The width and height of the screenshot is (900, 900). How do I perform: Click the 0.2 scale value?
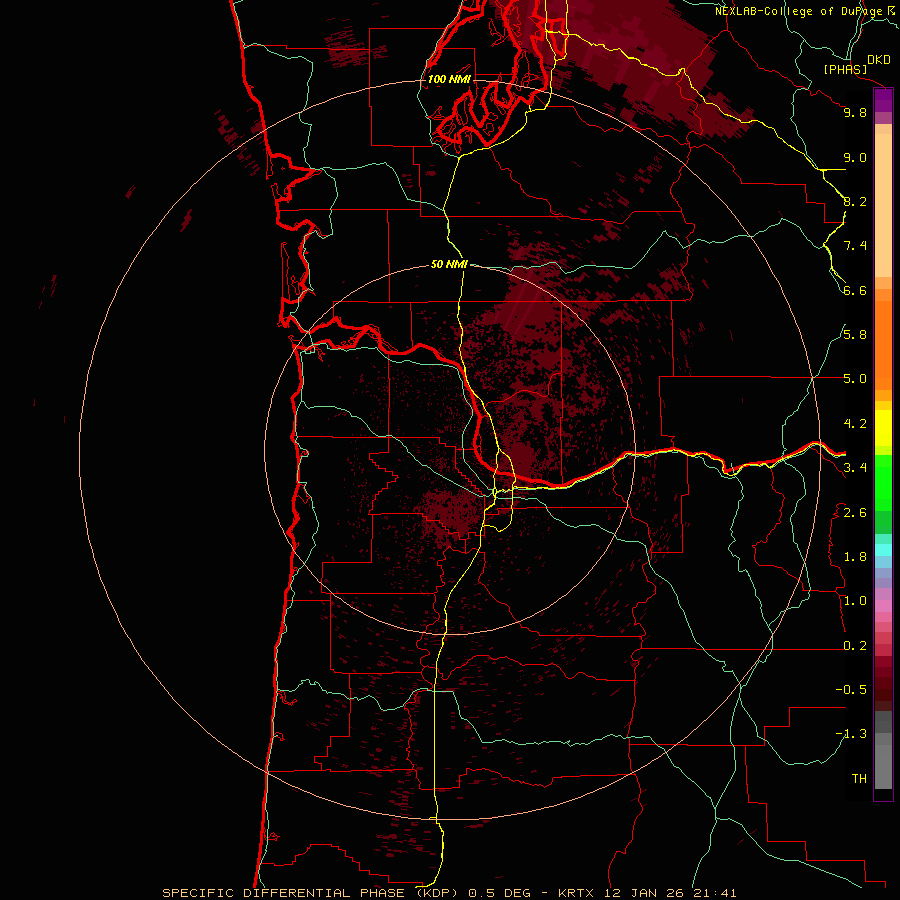point(855,646)
